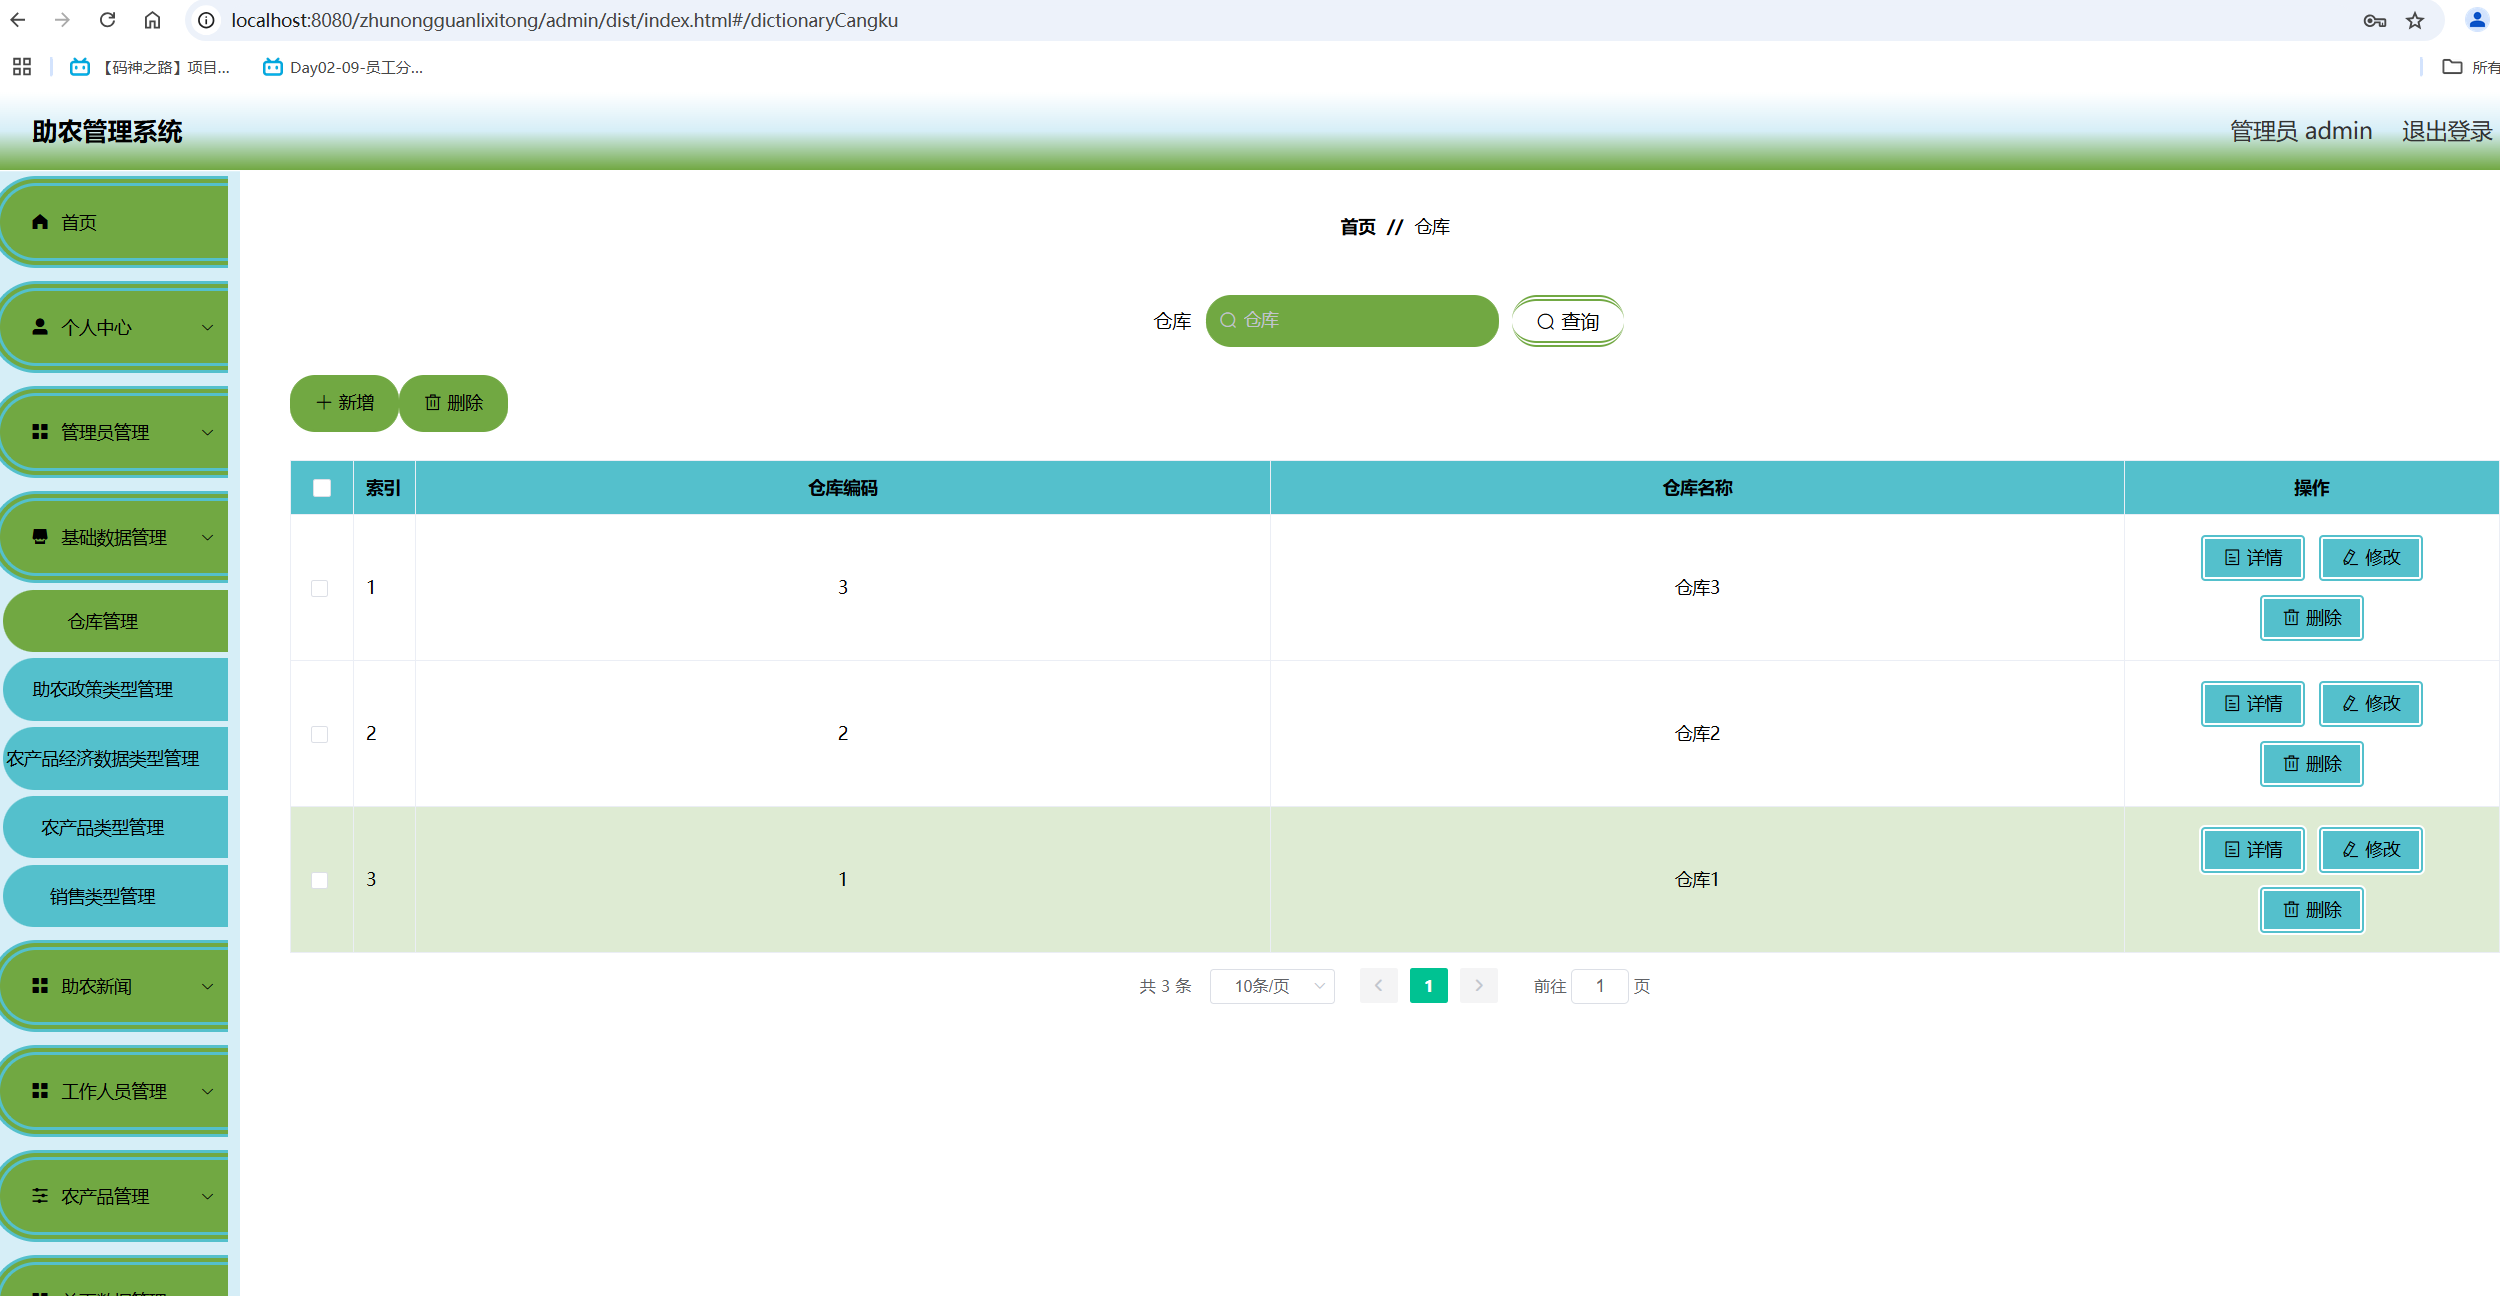
Task: Click 删除 for 仓库1 row
Action: pyautogui.click(x=2312, y=910)
